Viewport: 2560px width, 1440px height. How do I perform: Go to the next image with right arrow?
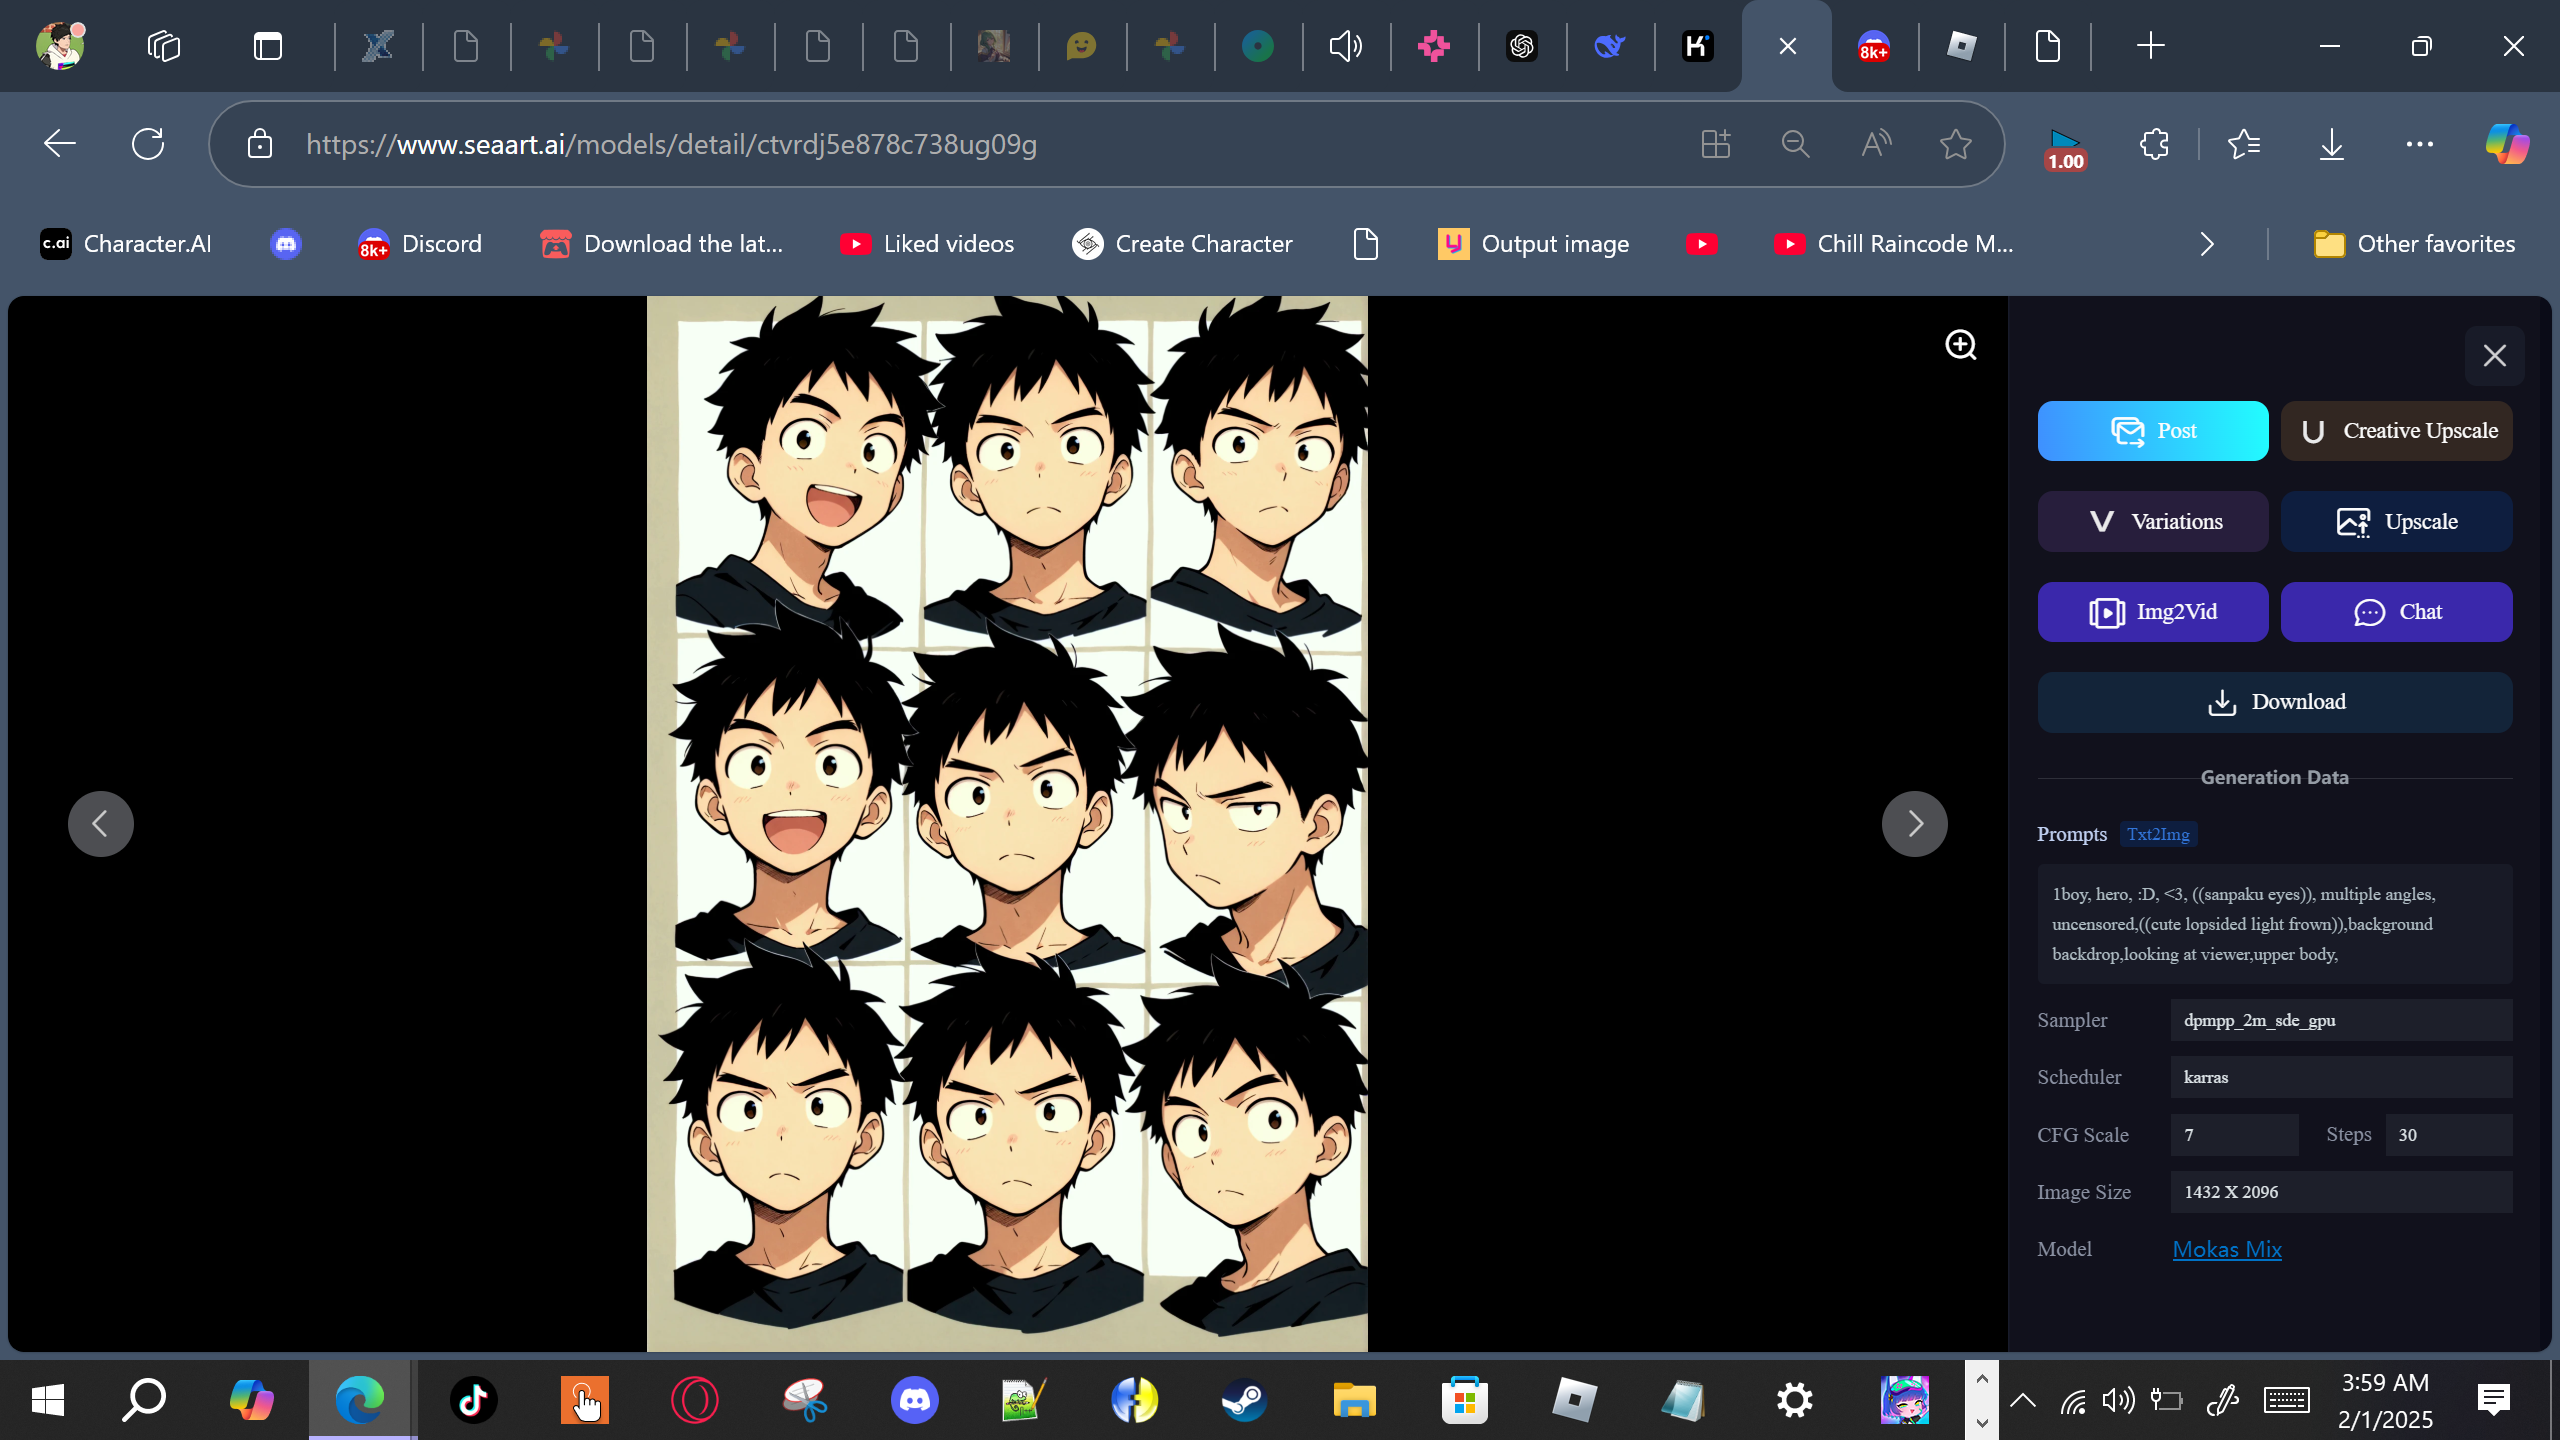1914,824
